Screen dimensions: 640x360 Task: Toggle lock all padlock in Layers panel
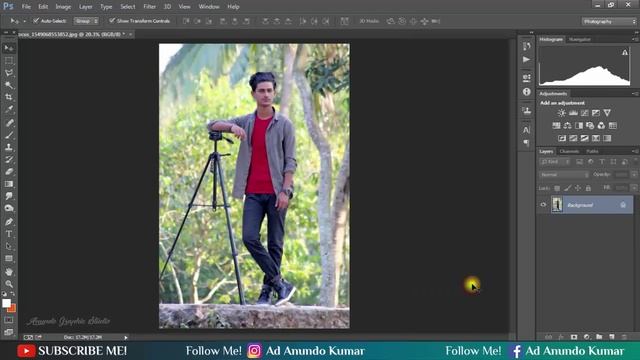(588, 188)
